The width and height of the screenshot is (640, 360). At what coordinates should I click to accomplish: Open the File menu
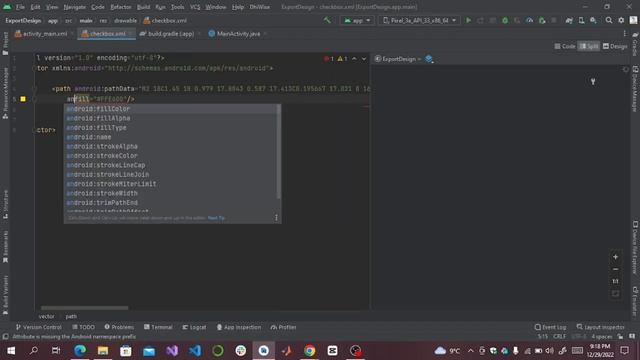pos(20,7)
